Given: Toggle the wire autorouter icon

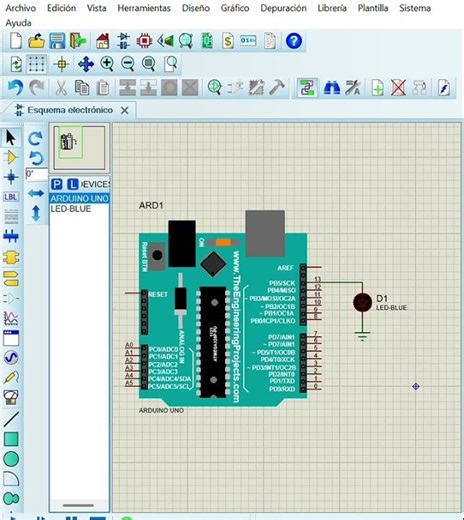Looking at the screenshot, I should point(307,88).
